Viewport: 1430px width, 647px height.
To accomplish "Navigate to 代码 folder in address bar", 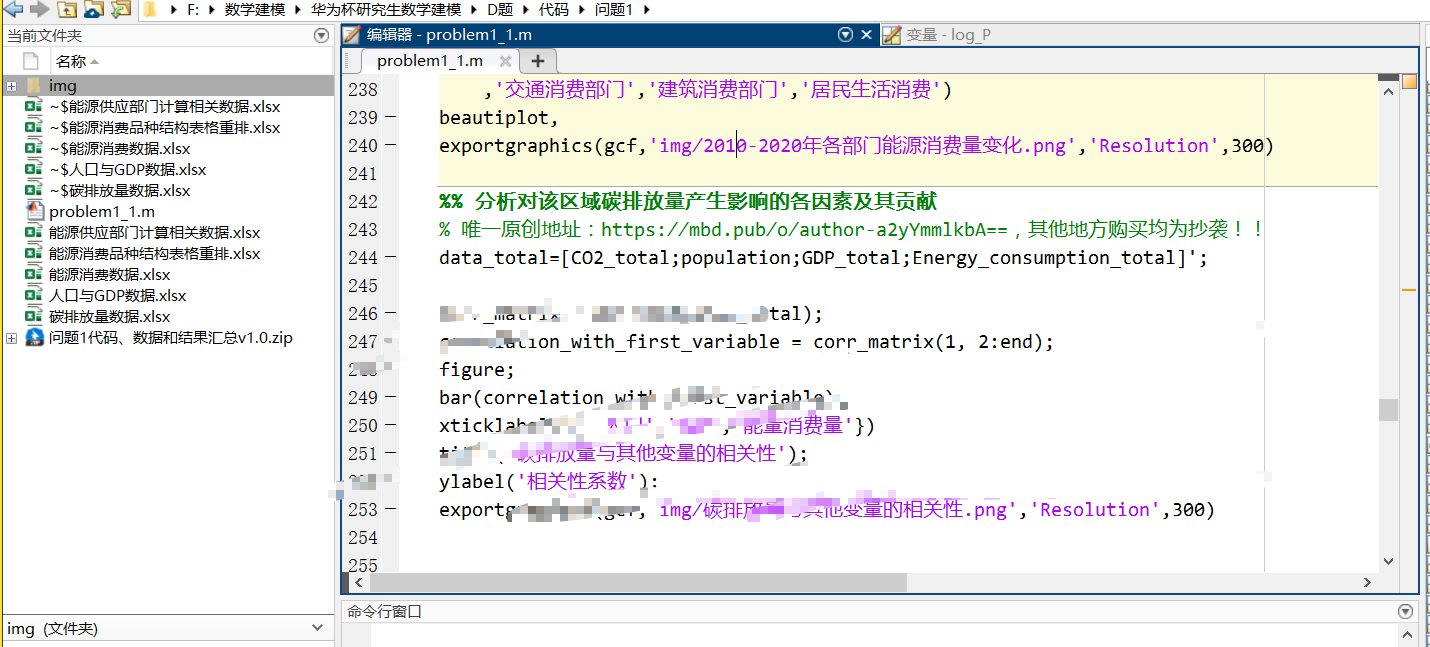I will pos(554,9).
